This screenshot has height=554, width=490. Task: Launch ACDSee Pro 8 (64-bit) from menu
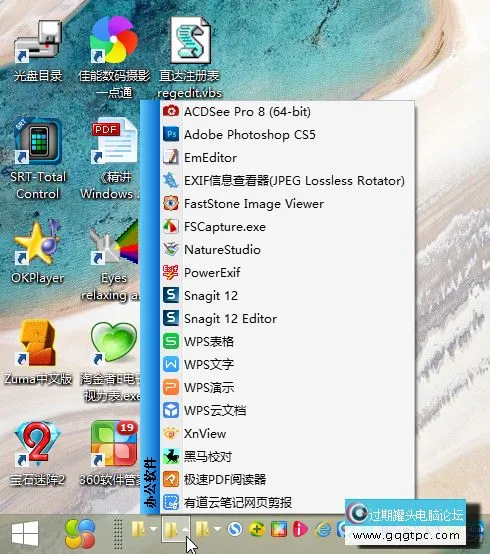click(x=287, y=112)
